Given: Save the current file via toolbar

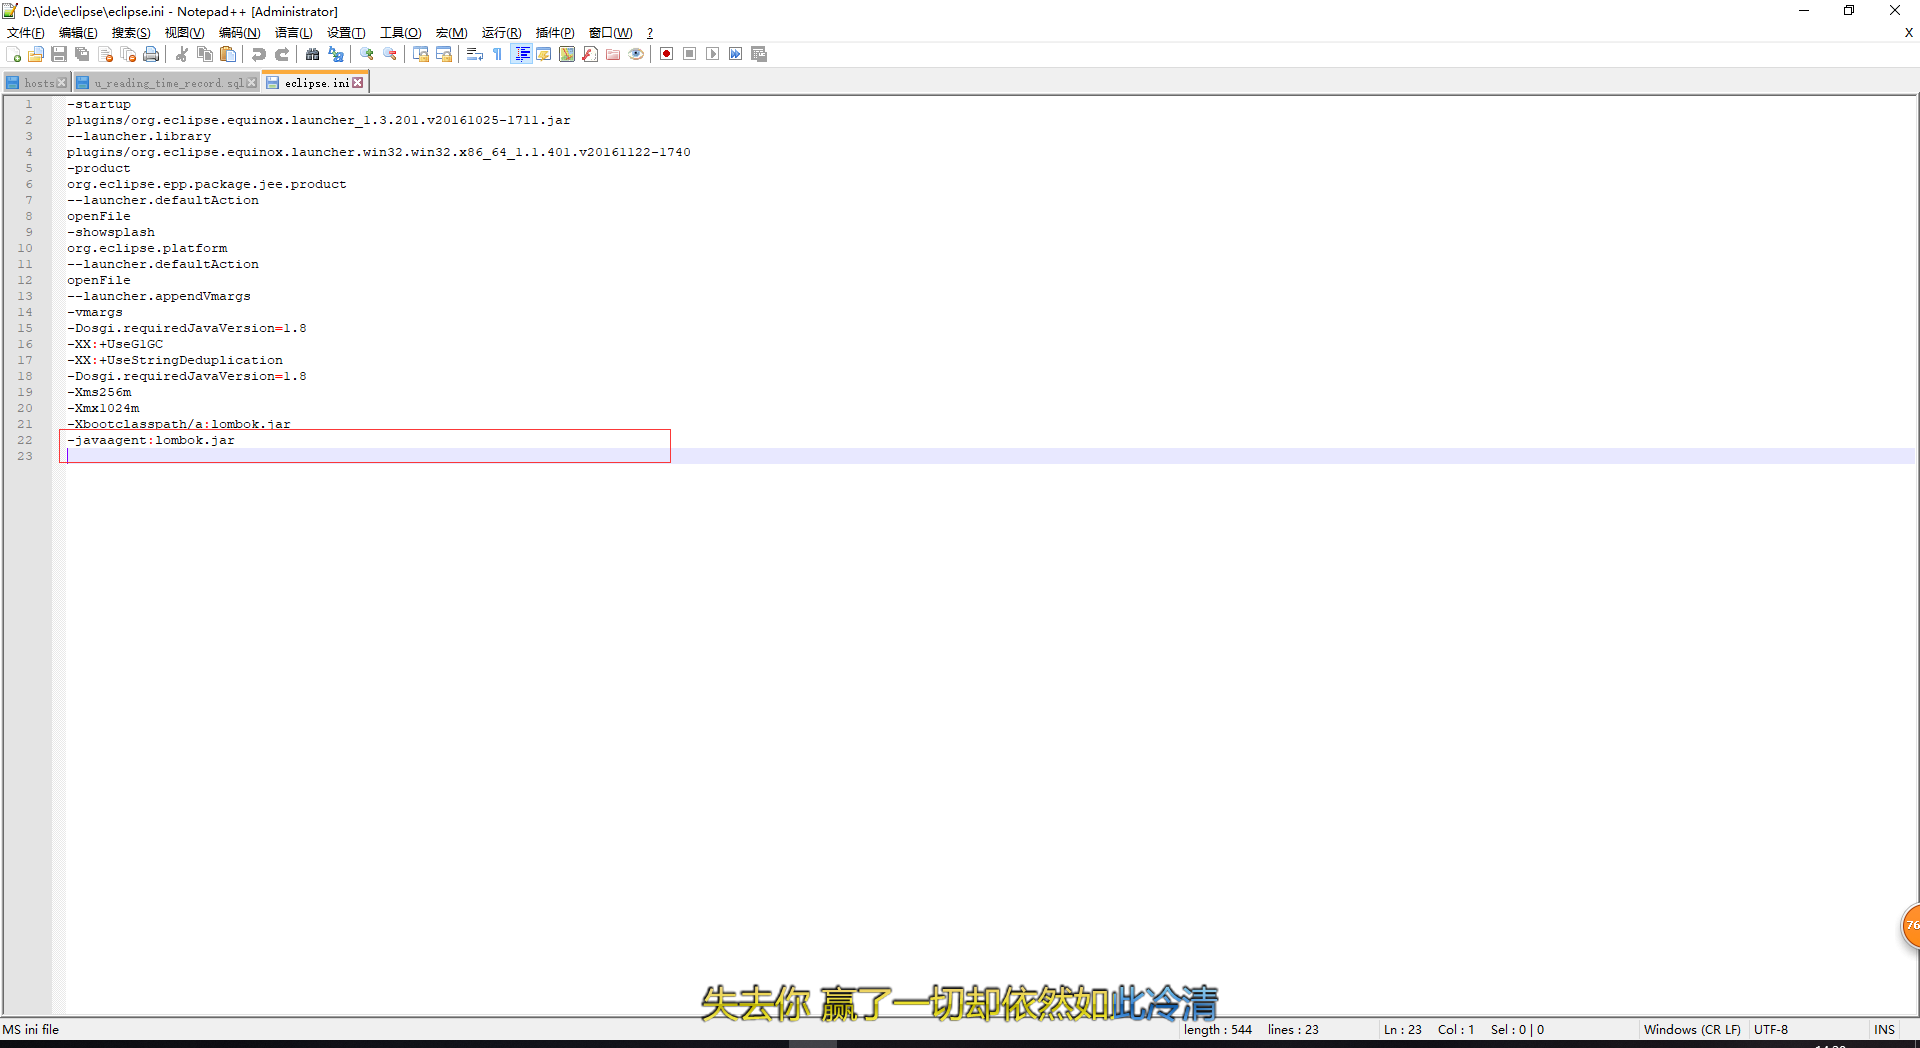Looking at the screenshot, I should pos(59,54).
